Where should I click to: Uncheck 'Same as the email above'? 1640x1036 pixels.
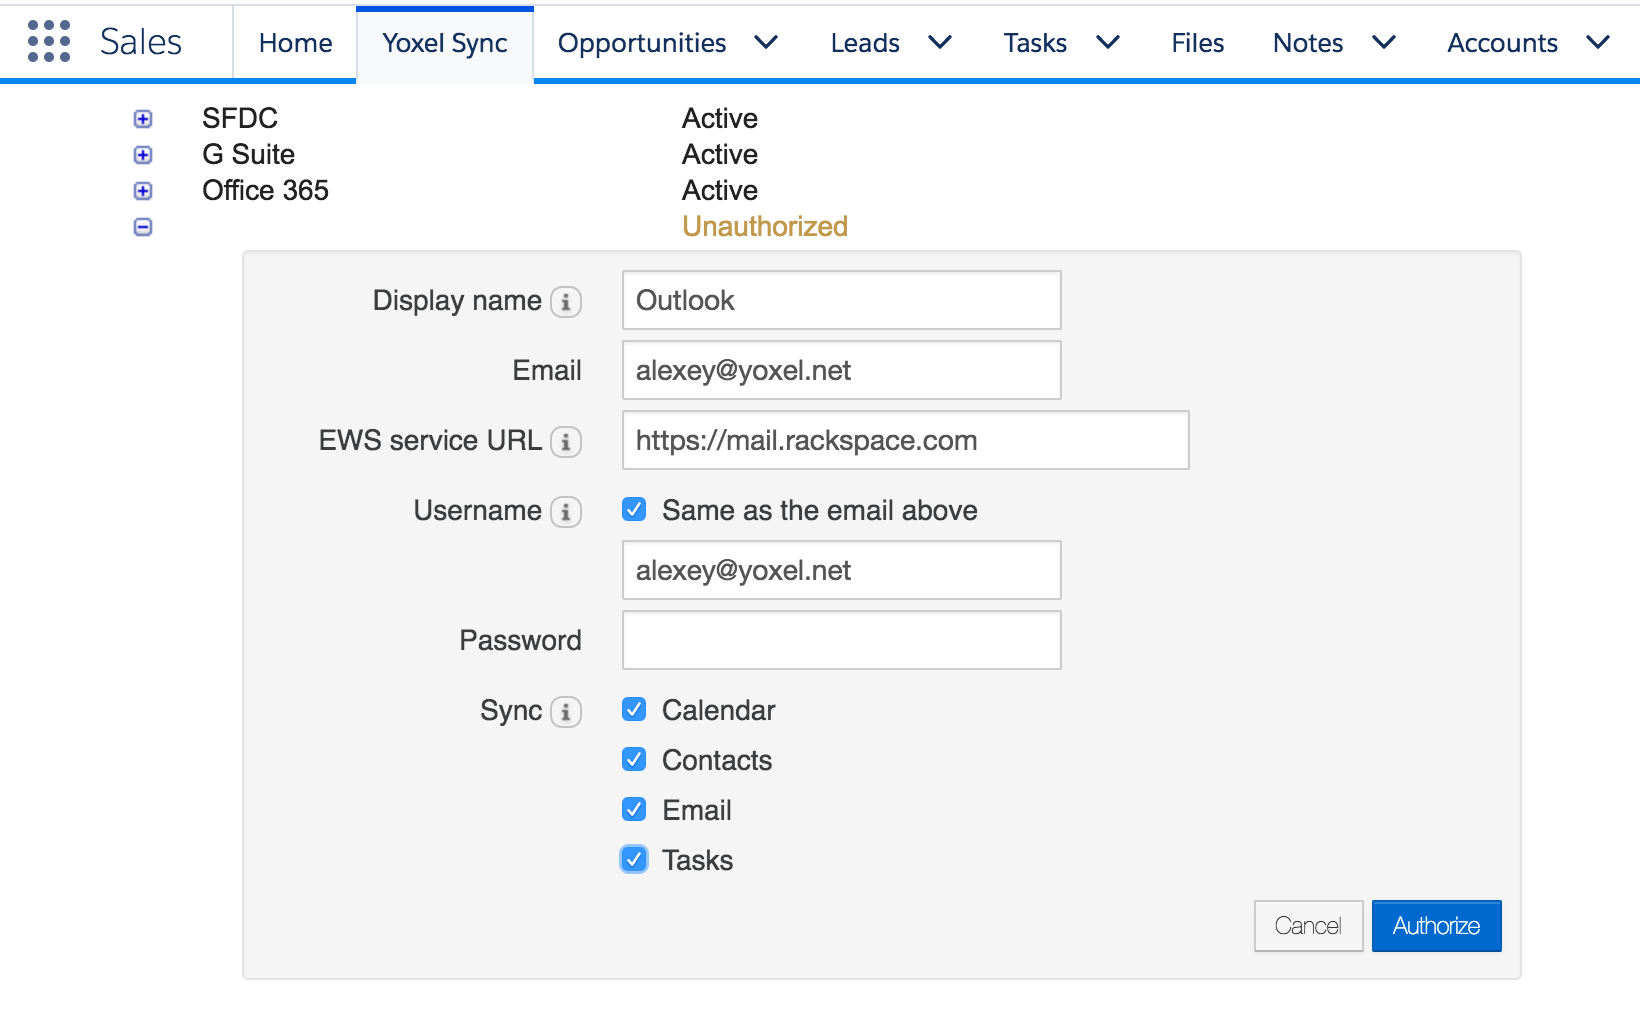tap(634, 510)
